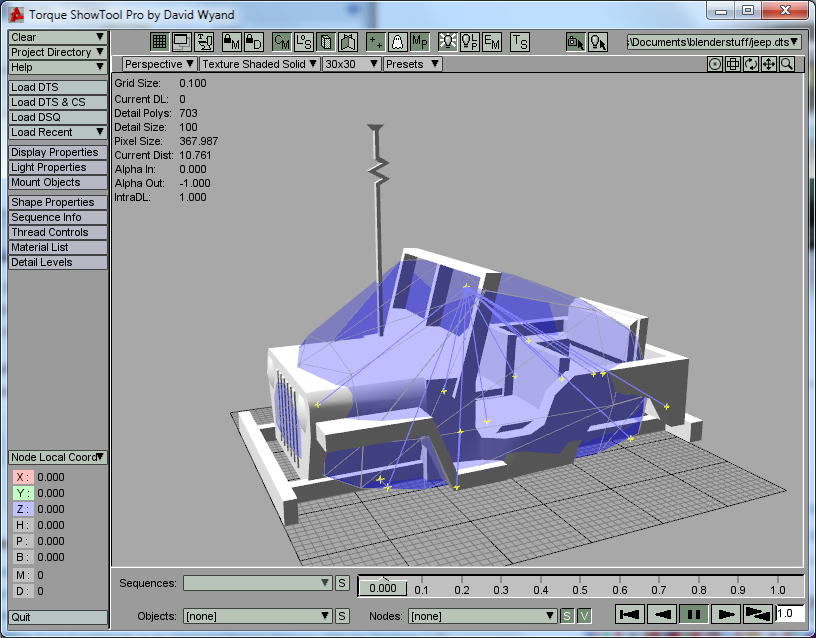The height and width of the screenshot is (638, 816).
Task: Toggle the S button beside Nodes
Action: pyautogui.click(x=567, y=616)
